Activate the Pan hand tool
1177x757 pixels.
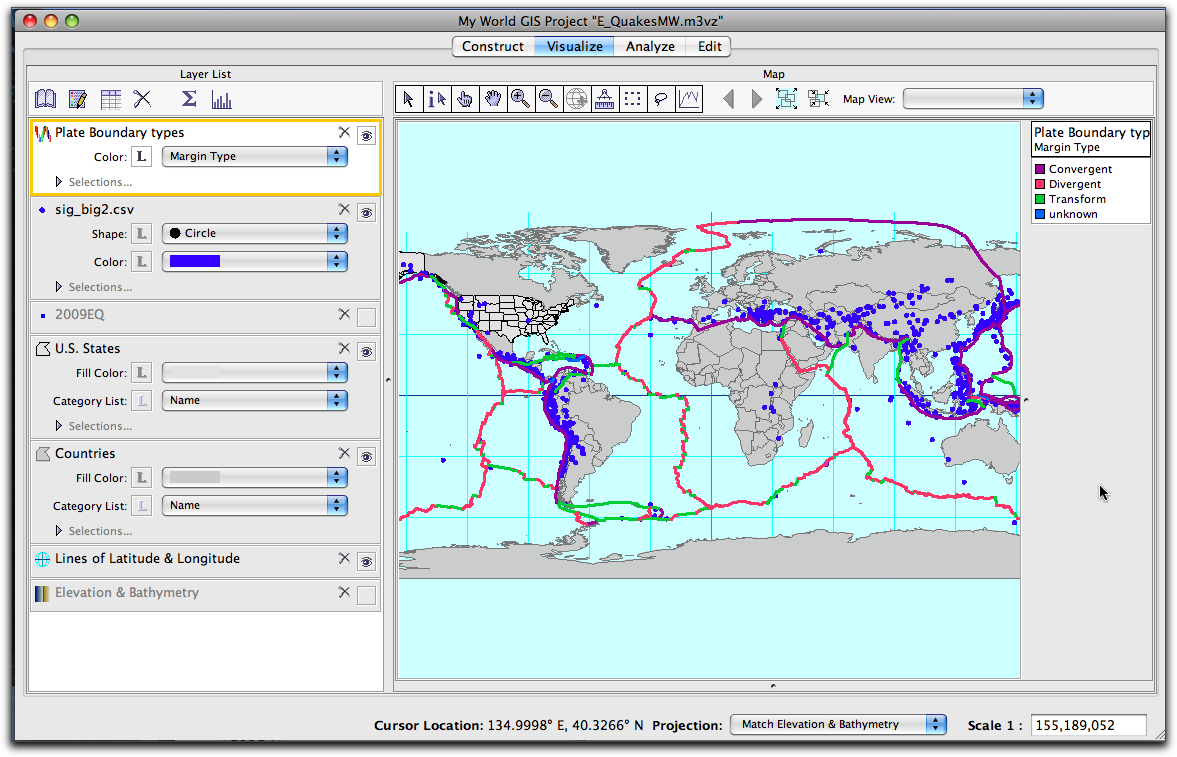(493, 98)
